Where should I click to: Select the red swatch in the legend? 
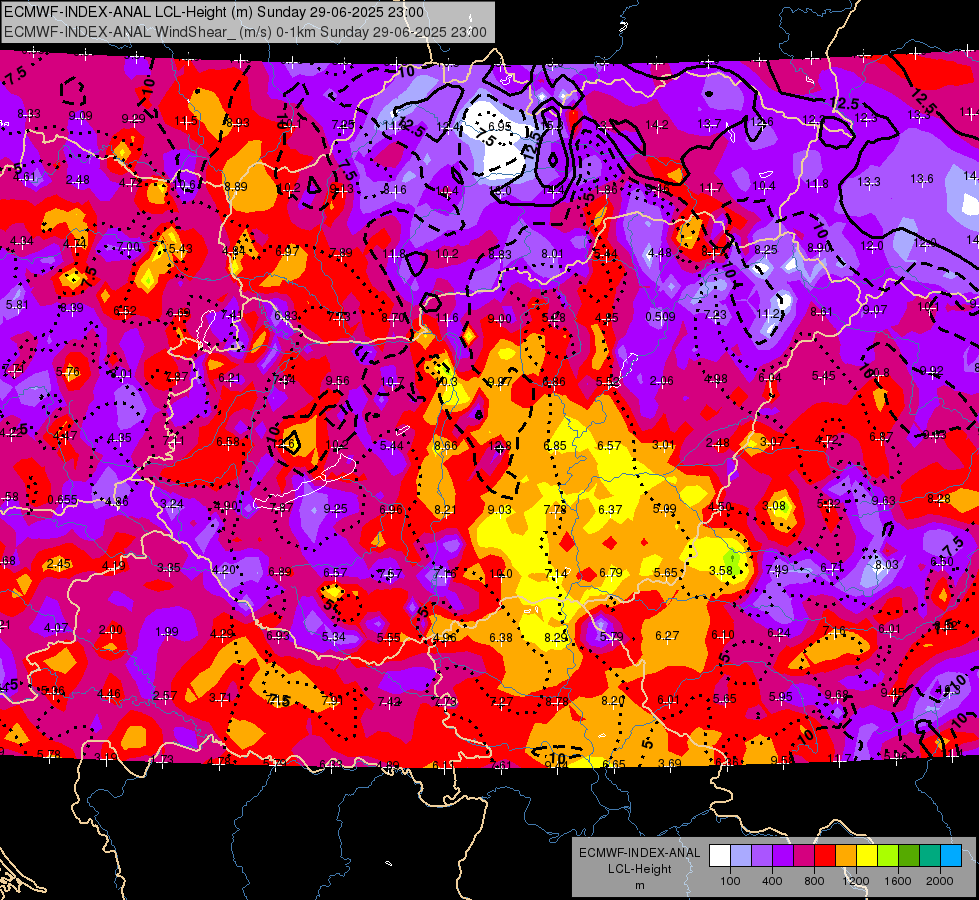(825, 856)
